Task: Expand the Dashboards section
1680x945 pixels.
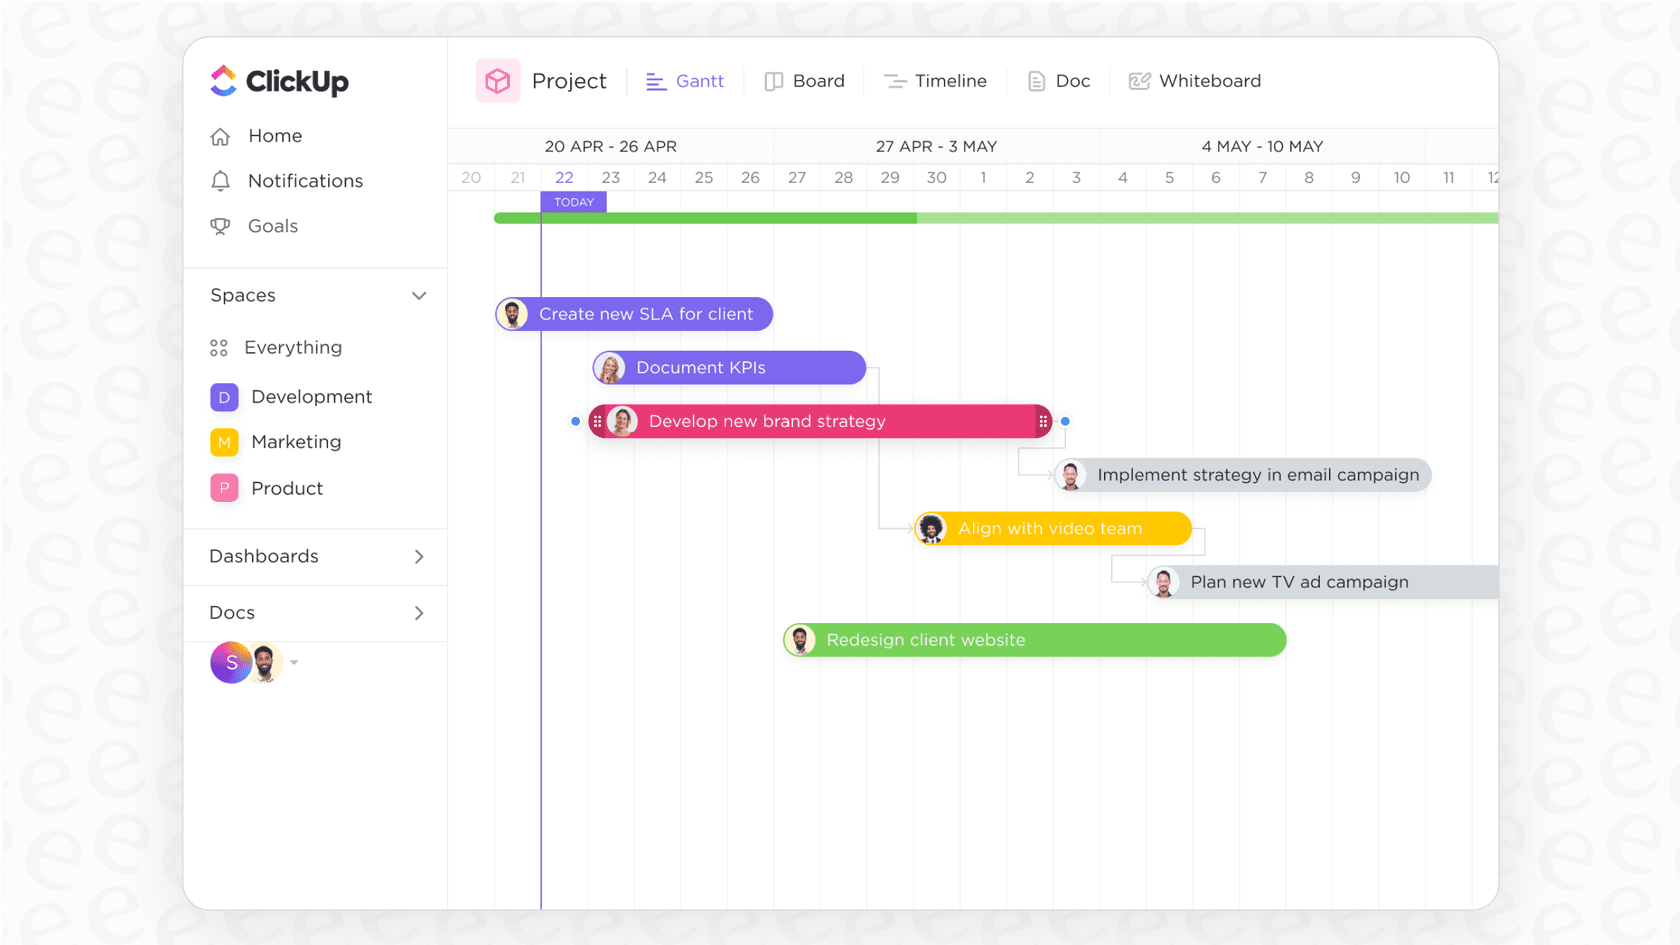Action: pyautogui.click(x=419, y=557)
